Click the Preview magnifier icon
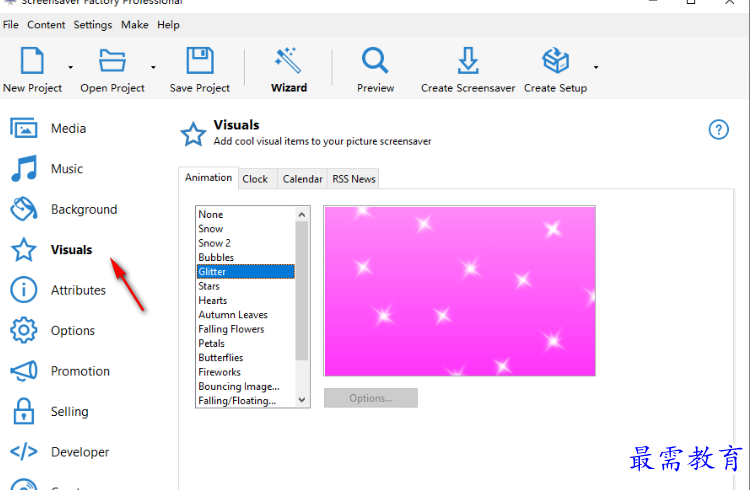751x490 pixels. pos(375,60)
